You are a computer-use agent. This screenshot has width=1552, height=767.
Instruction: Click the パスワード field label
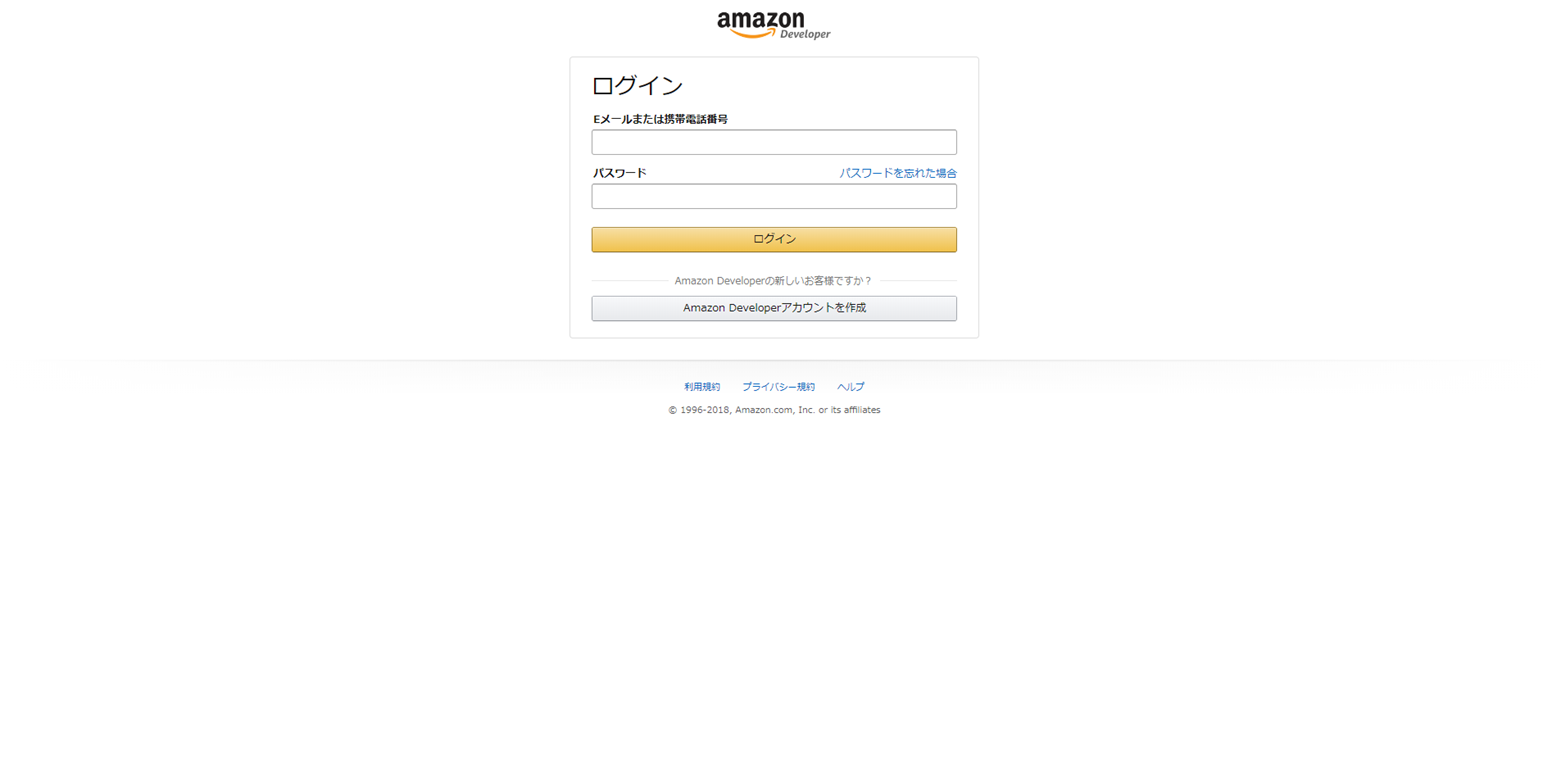619,173
